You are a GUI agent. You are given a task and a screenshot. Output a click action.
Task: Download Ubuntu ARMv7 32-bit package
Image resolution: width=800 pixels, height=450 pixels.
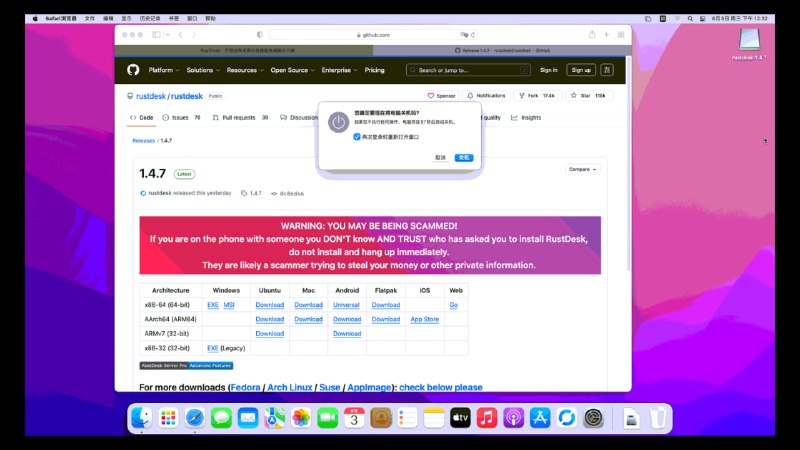[269, 333]
